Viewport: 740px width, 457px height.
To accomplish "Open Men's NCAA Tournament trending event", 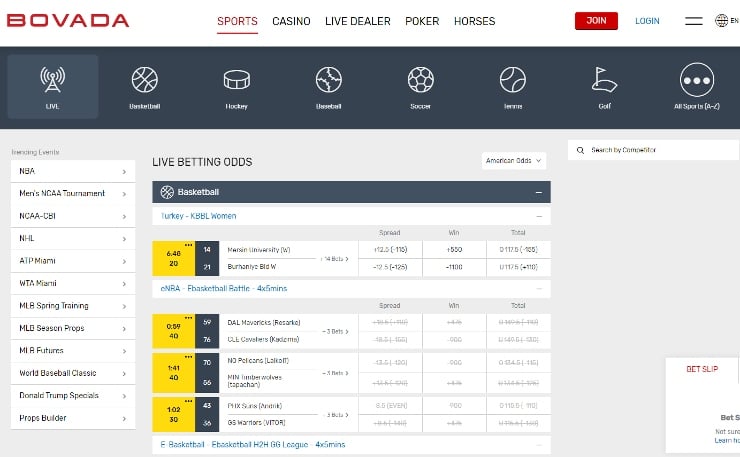I will [x=73, y=194].
